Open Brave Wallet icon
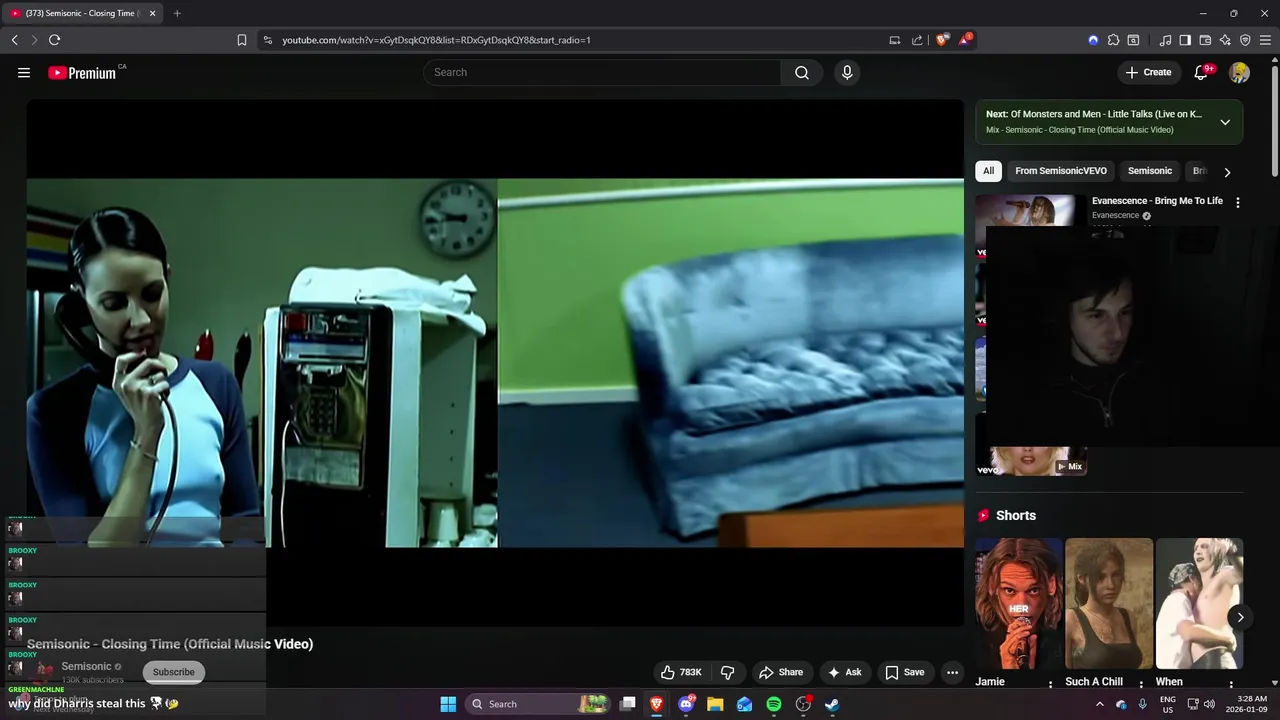Image resolution: width=1280 pixels, height=720 pixels. tap(1205, 40)
